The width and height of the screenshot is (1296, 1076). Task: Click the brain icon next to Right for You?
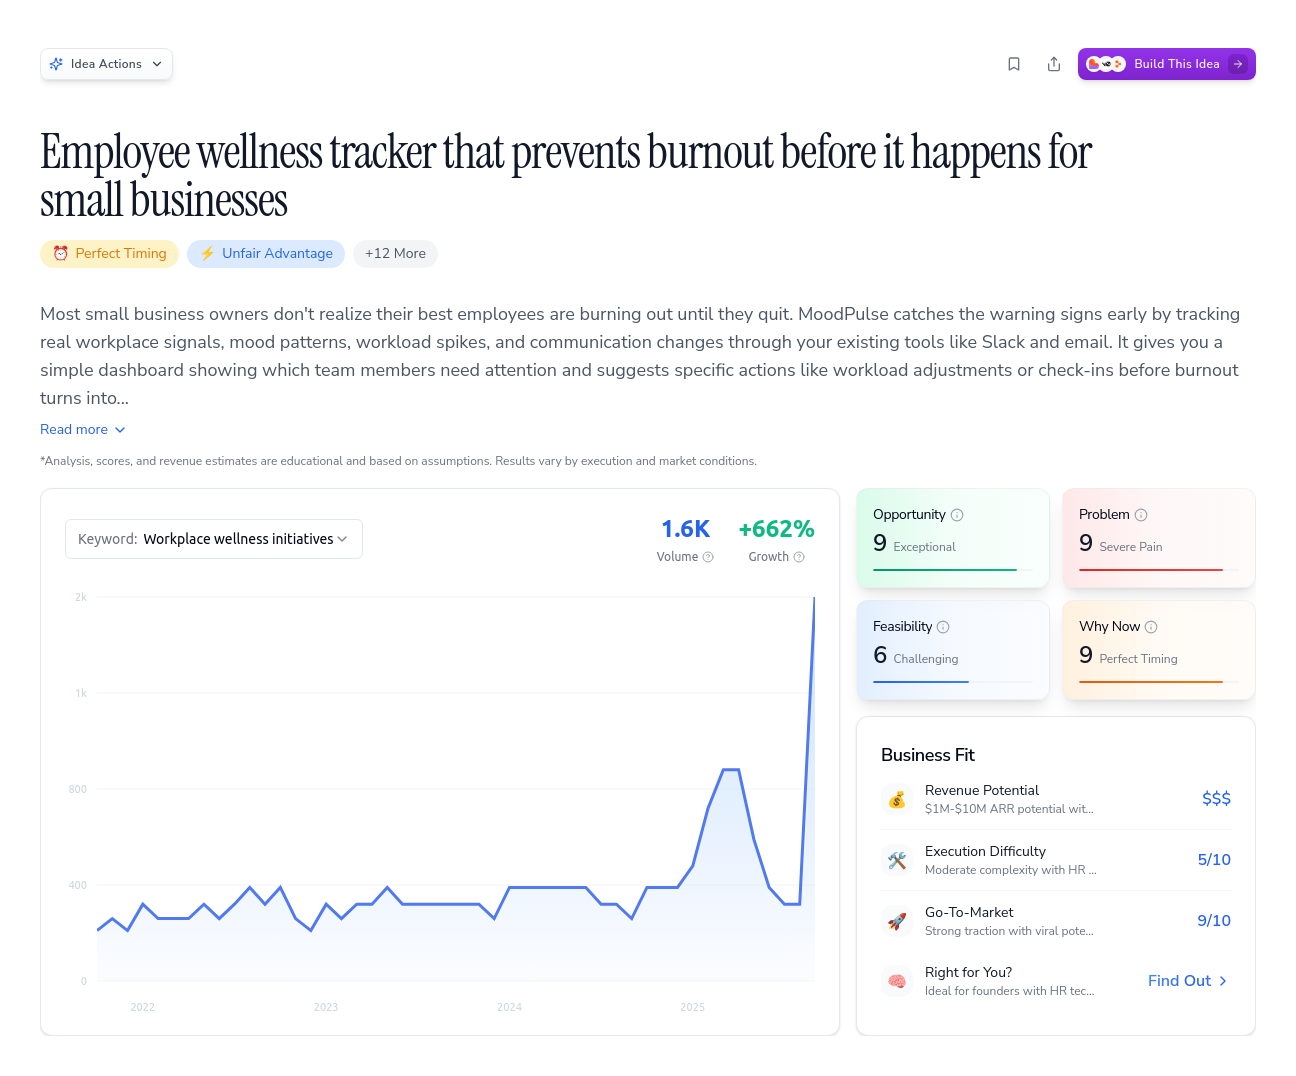(x=897, y=981)
